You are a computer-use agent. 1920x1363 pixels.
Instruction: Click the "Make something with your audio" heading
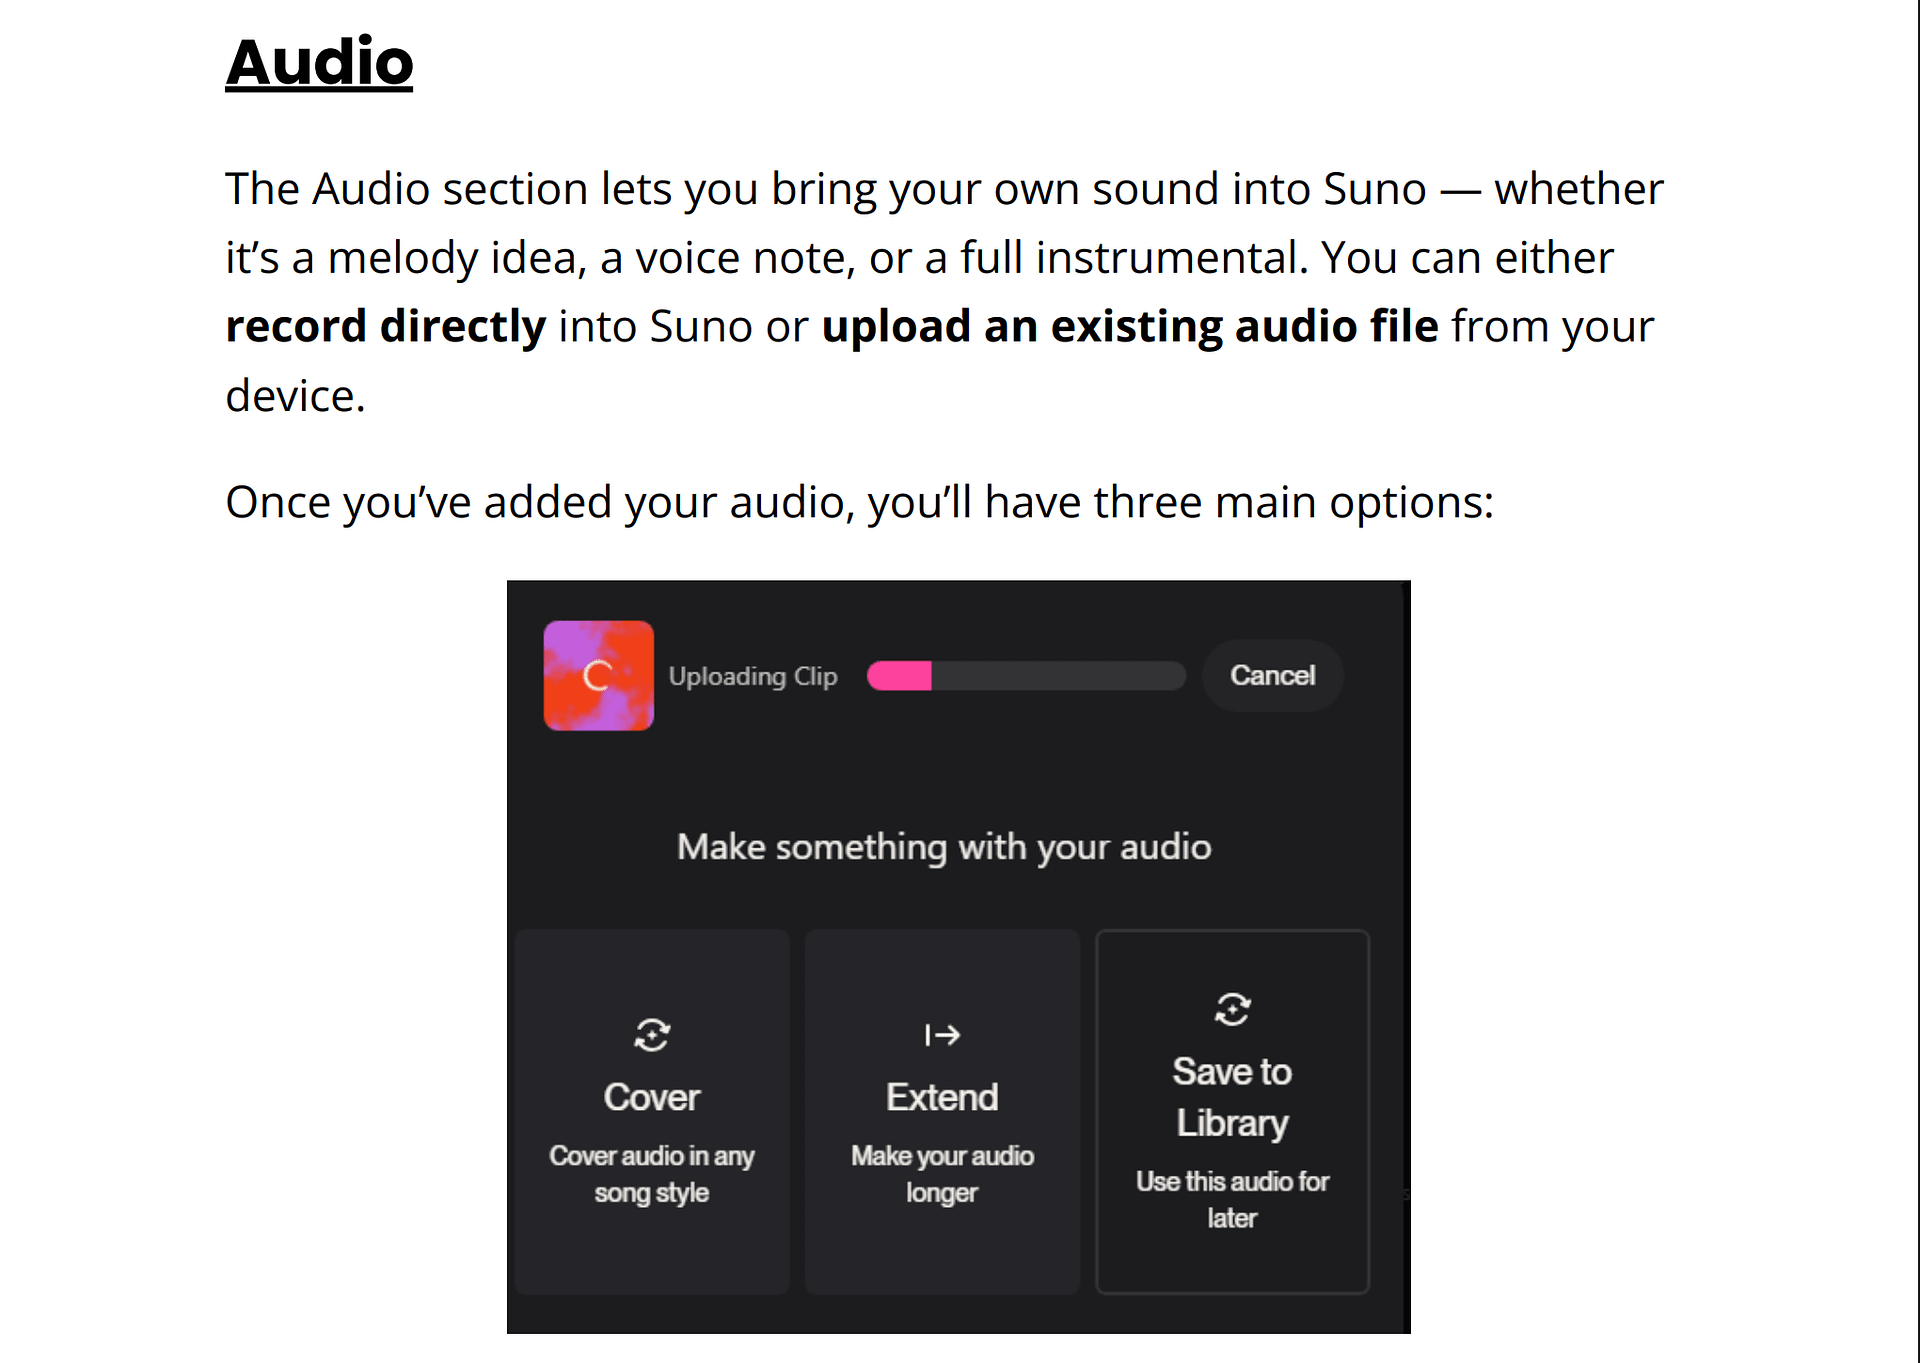coord(944,847)
